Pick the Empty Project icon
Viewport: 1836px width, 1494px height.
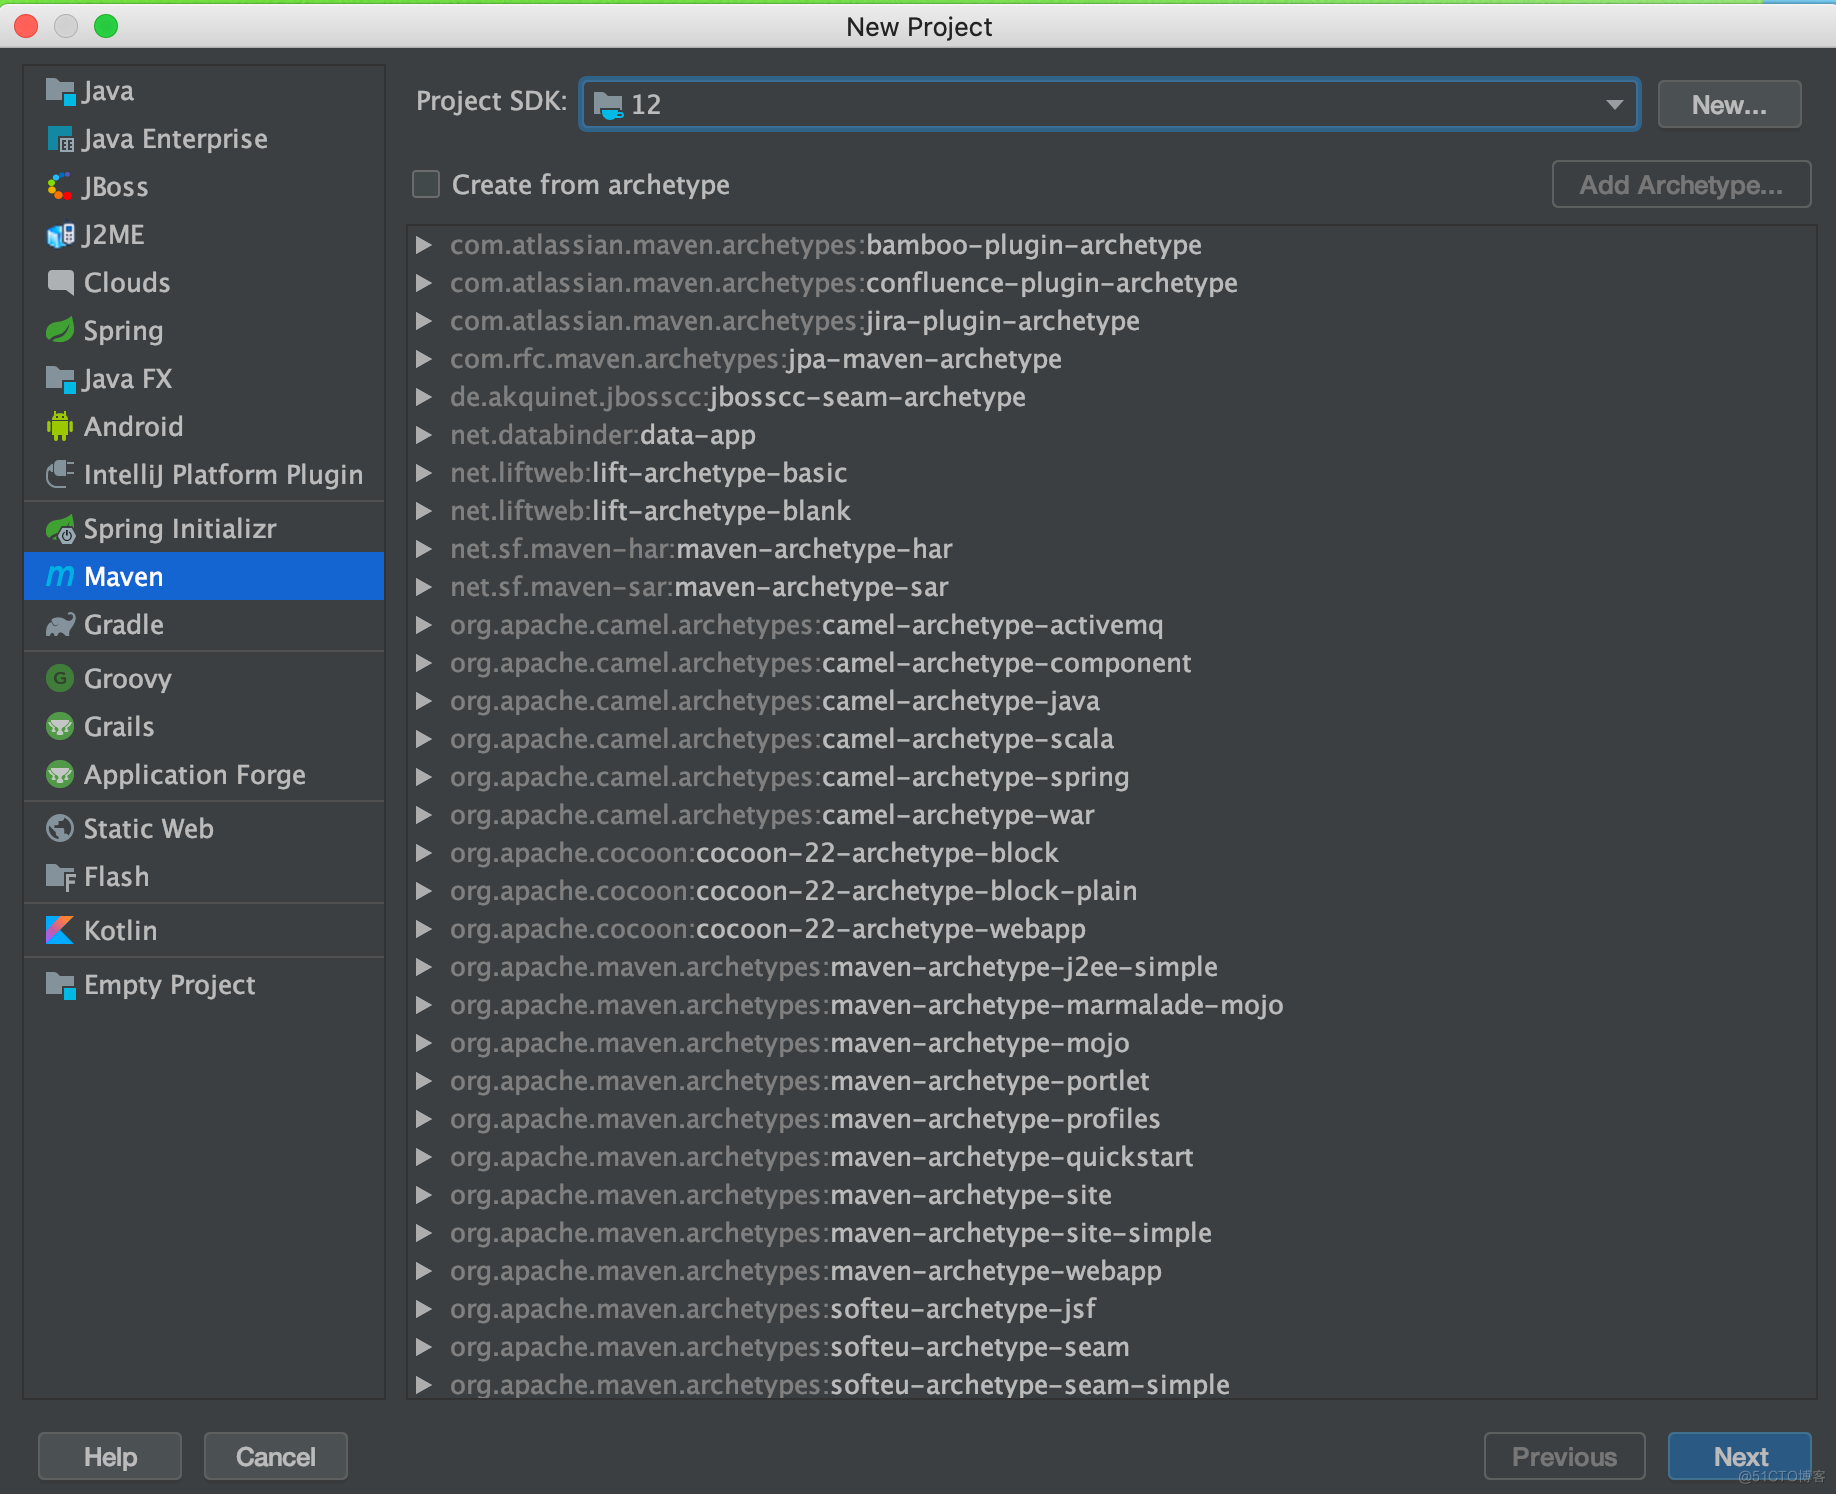(60, 985)
